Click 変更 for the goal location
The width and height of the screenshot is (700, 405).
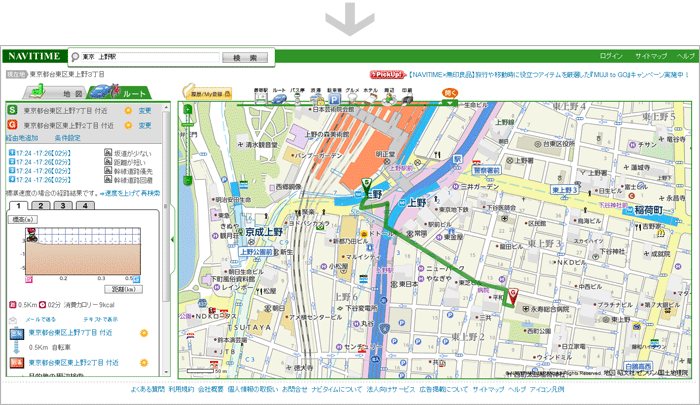tap(145, 126)
